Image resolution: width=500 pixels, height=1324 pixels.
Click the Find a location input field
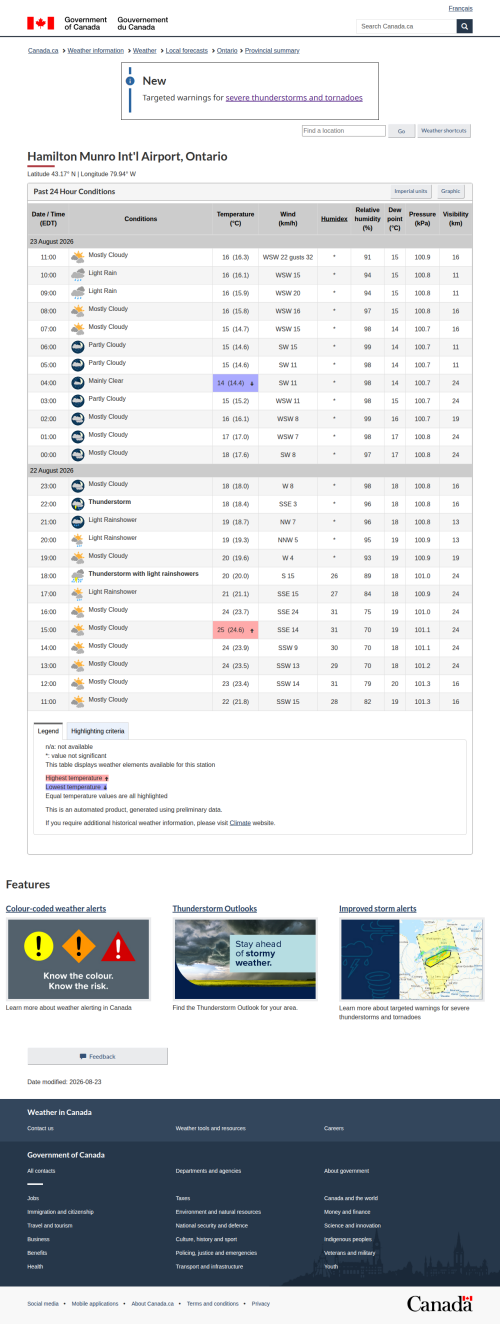pyautogui.click(x=344, y=131)
